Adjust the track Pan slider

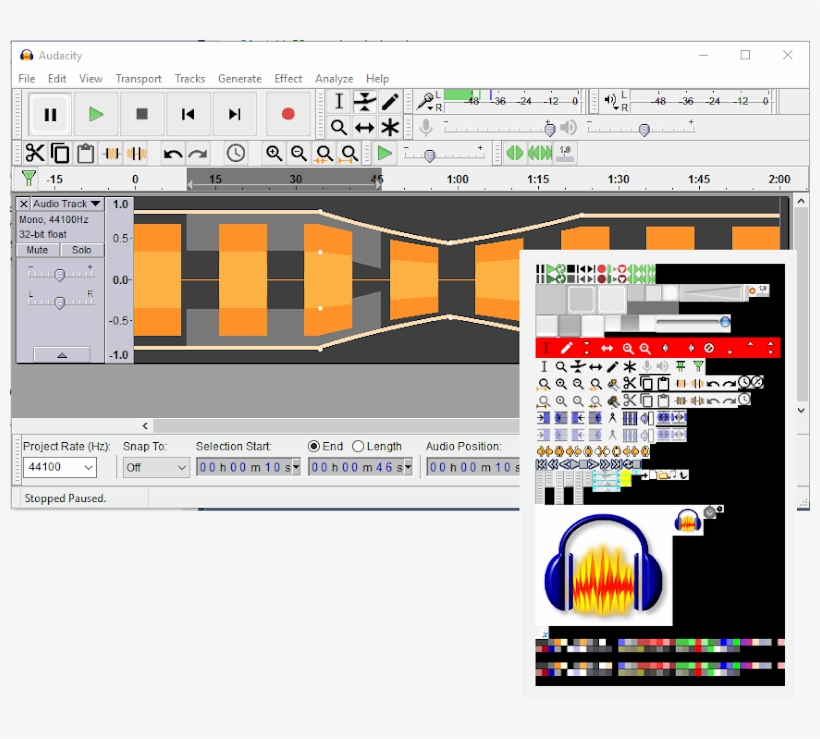[x=60, y=302]
